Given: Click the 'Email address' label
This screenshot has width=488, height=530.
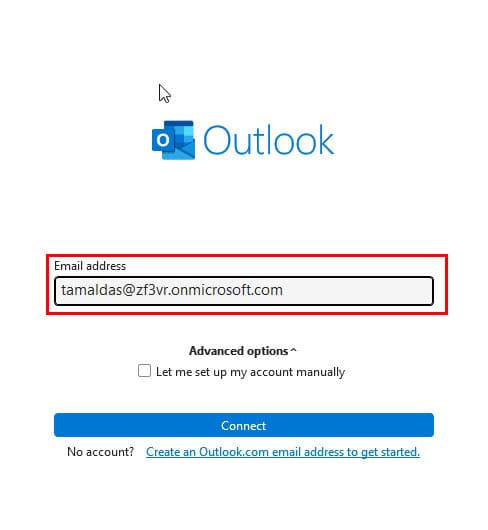Looking at the screenshot, I should [x=90, y=266].
